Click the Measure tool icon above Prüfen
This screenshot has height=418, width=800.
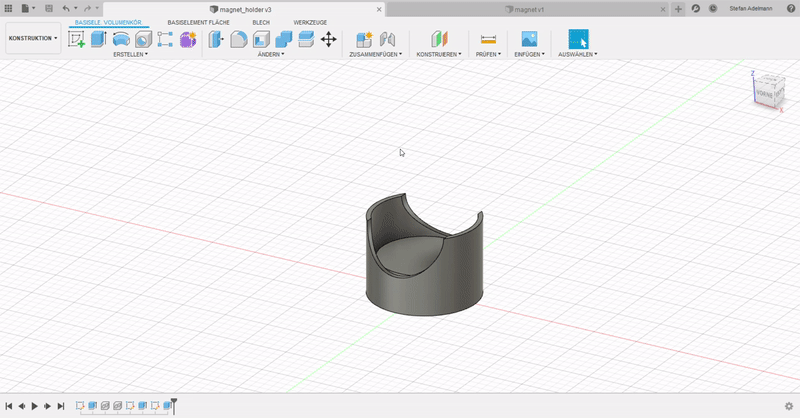pos(488,40)
